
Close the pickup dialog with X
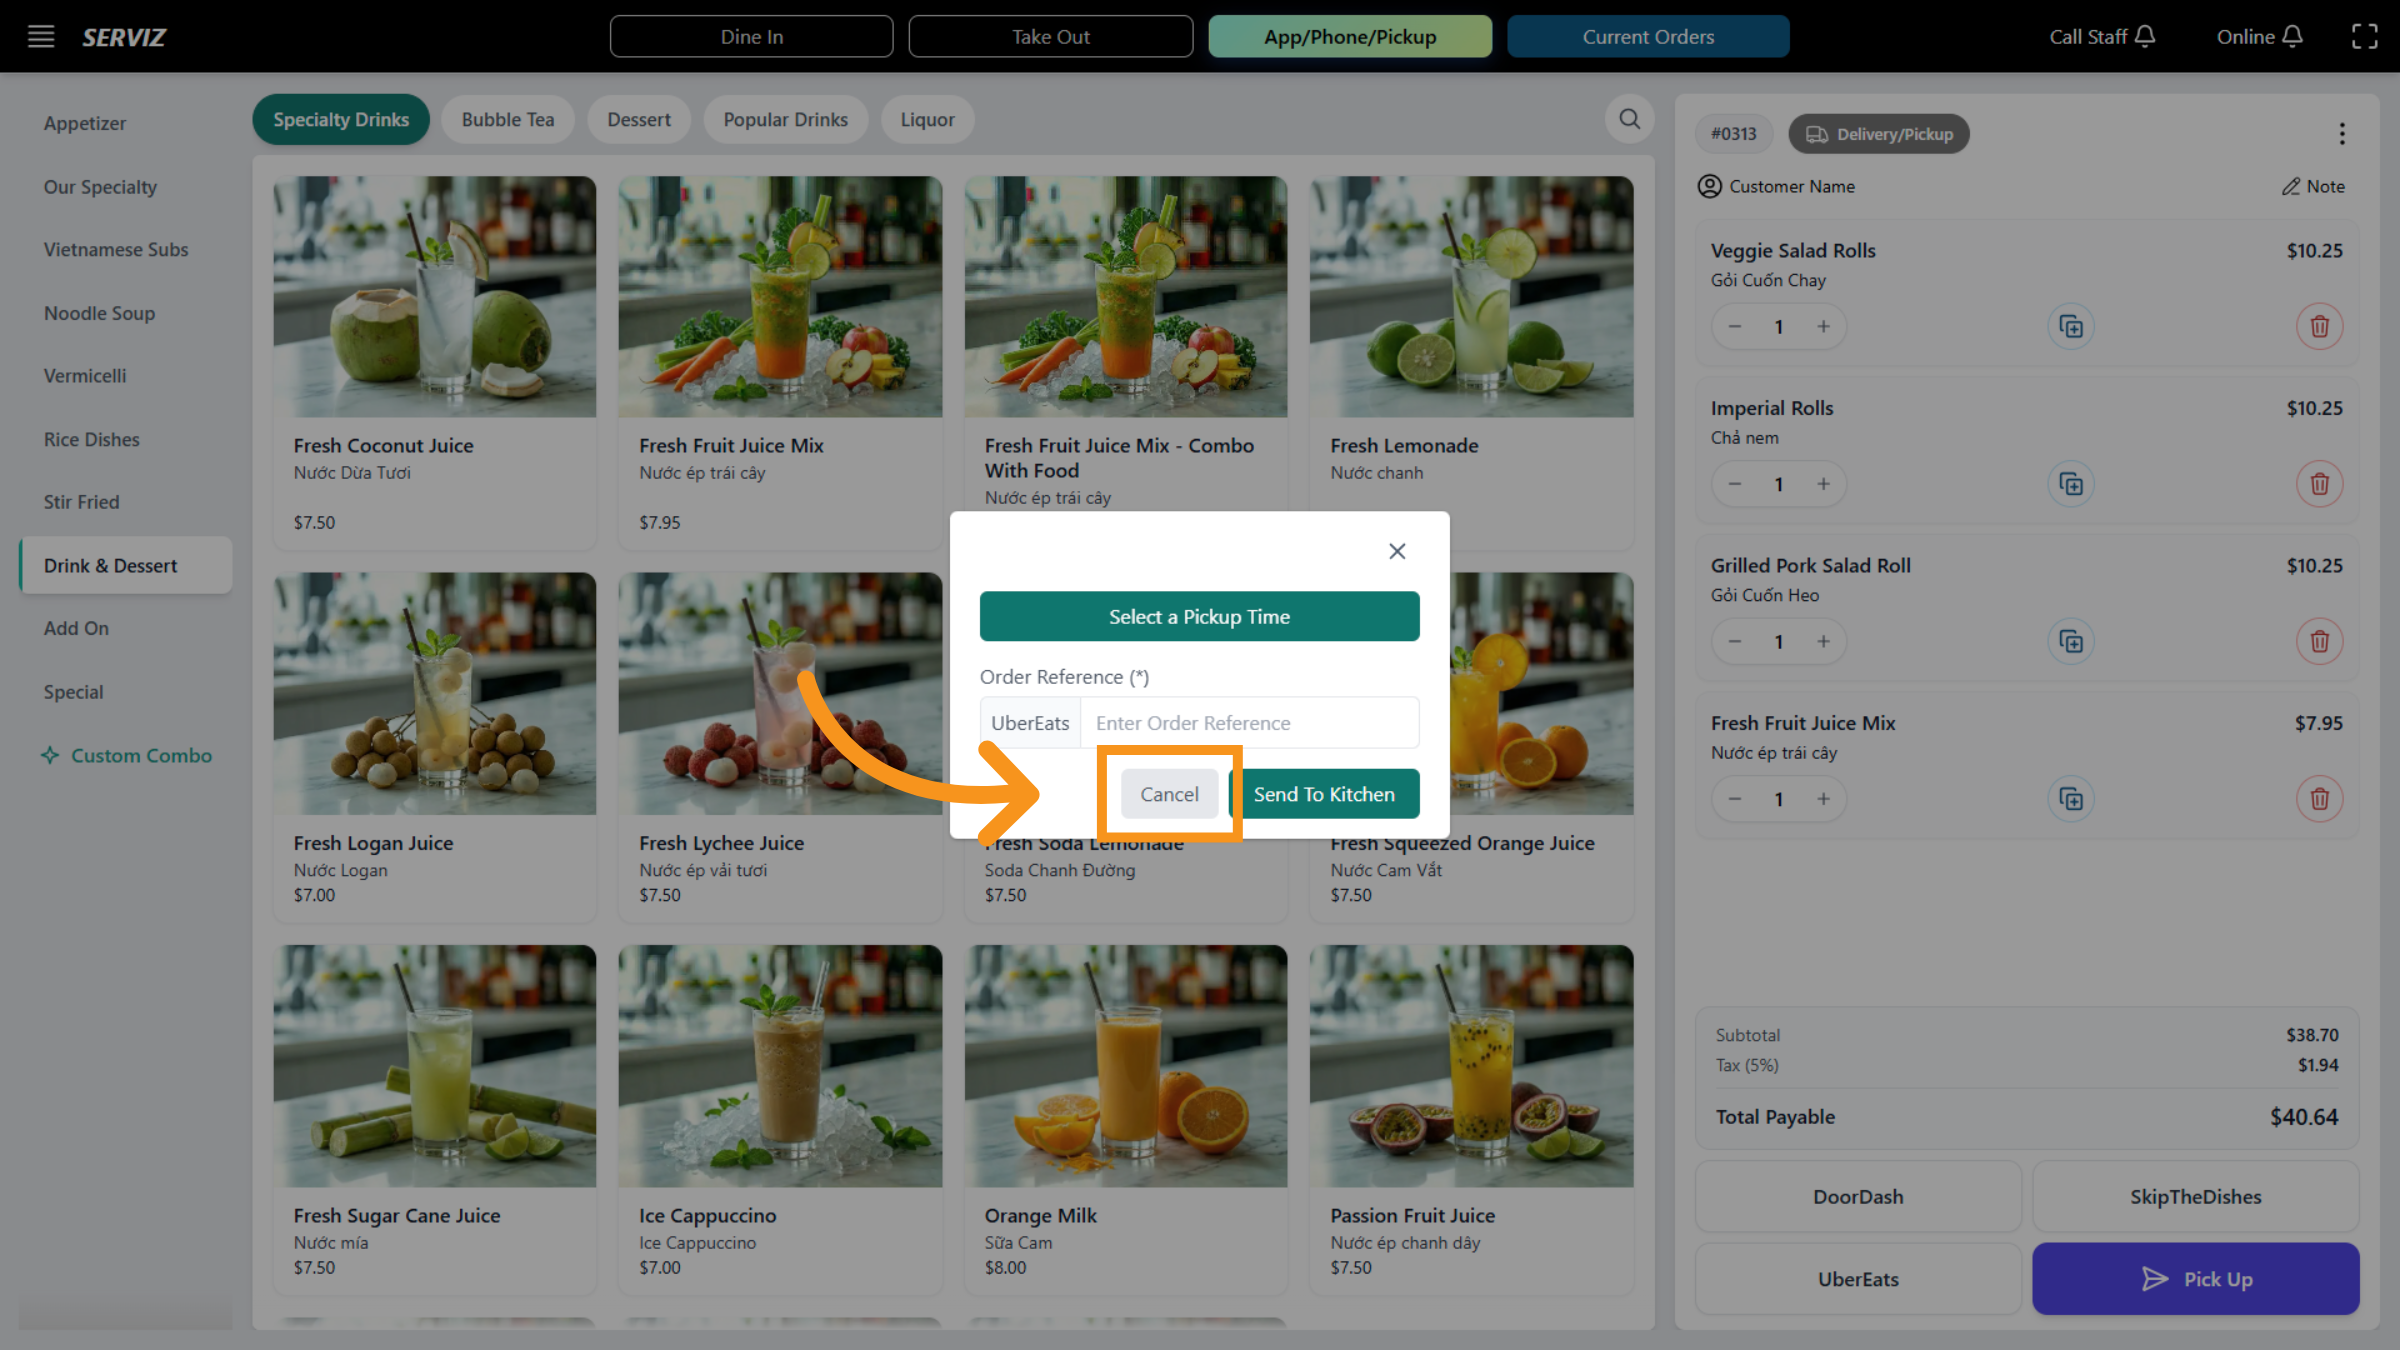click(1397, 551)
